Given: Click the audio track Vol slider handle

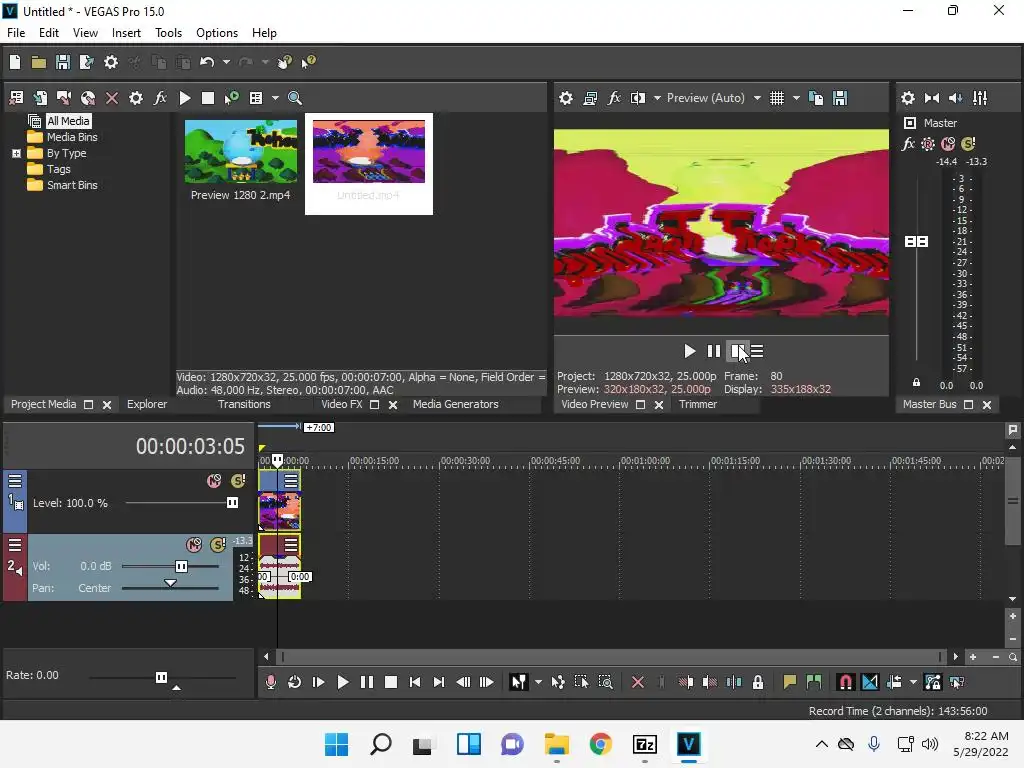Looking at the screenshot, I should [182, 566].
